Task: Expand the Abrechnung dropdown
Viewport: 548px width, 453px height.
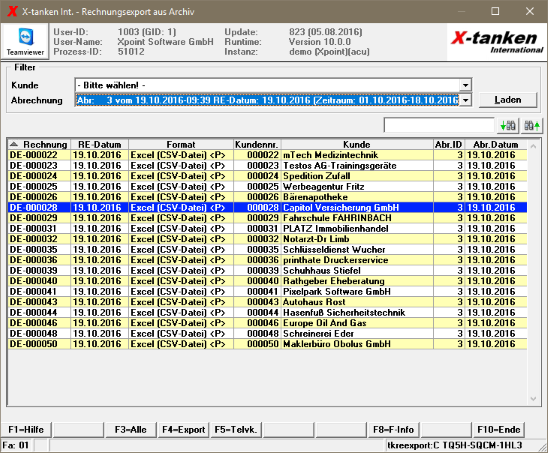Action: (x=465, y=100)
